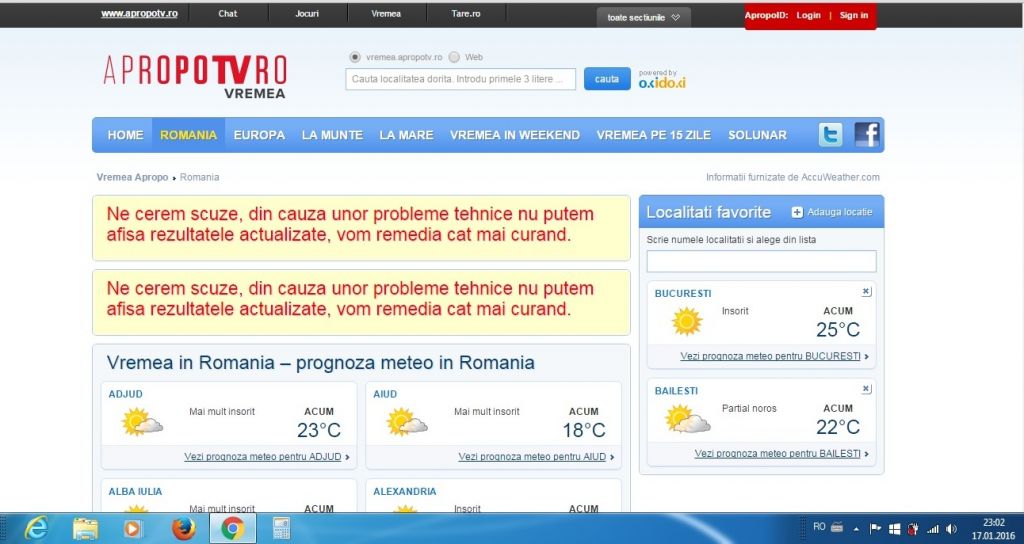Viewport: 1024px width, 544px height.
Task: Open Internet Explorer from the taskbar
Action: click(x=35, y=528)
